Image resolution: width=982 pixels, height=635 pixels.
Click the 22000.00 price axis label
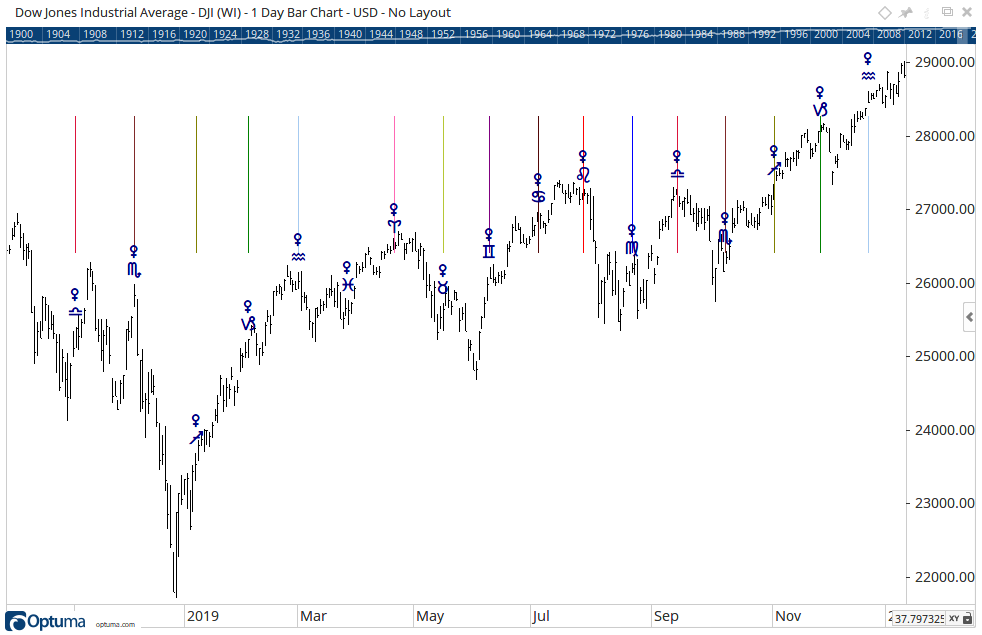point(944,577)
